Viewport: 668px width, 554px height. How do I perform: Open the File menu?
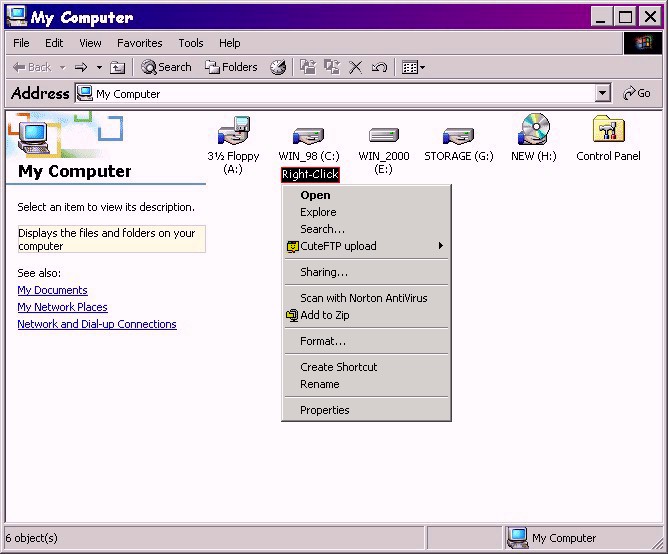click(x=21, y=43)
